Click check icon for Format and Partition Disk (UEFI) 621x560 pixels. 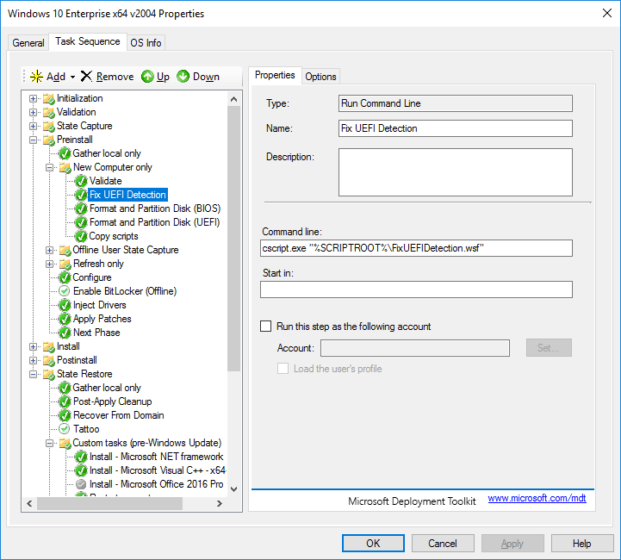tap(81, 223)
